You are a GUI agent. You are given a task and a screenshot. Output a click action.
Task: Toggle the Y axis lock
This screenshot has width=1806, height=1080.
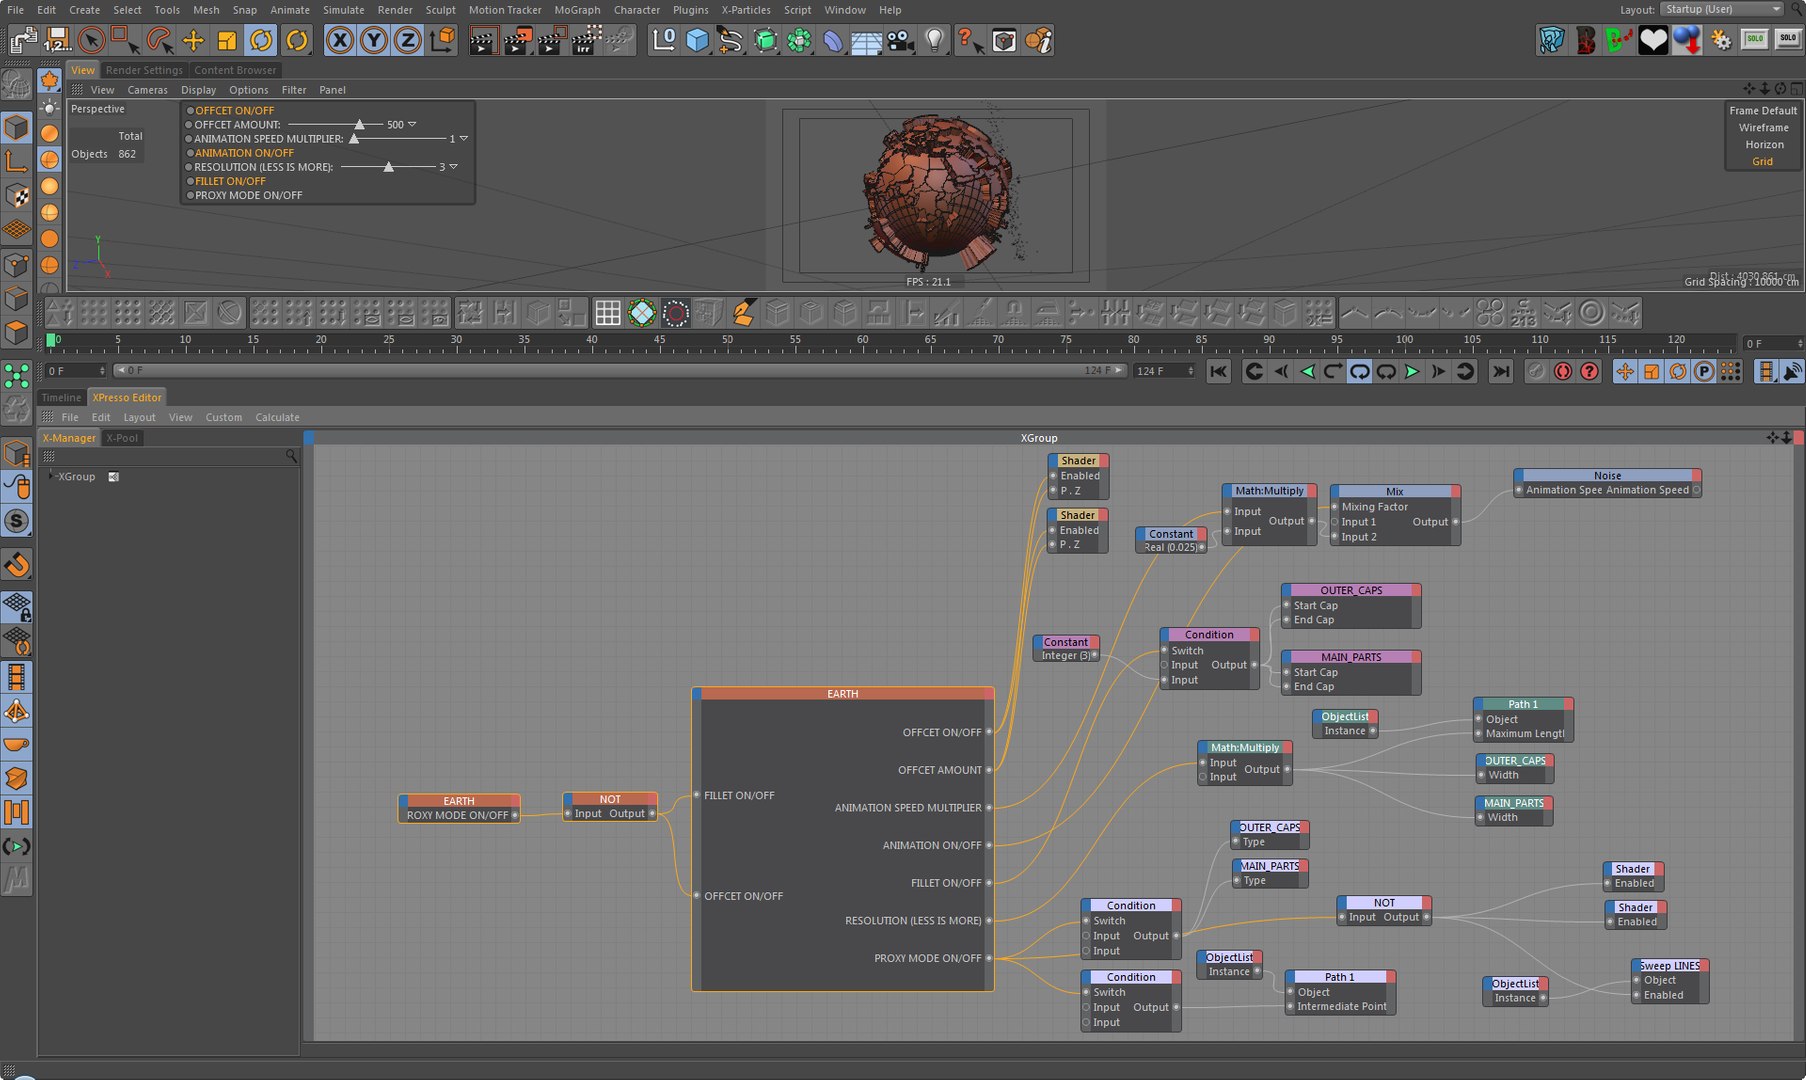374,41
